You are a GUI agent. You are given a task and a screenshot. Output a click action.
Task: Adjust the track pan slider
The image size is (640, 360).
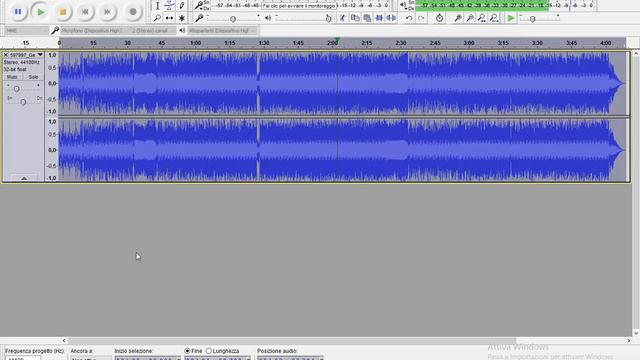[x=23, y=101]
